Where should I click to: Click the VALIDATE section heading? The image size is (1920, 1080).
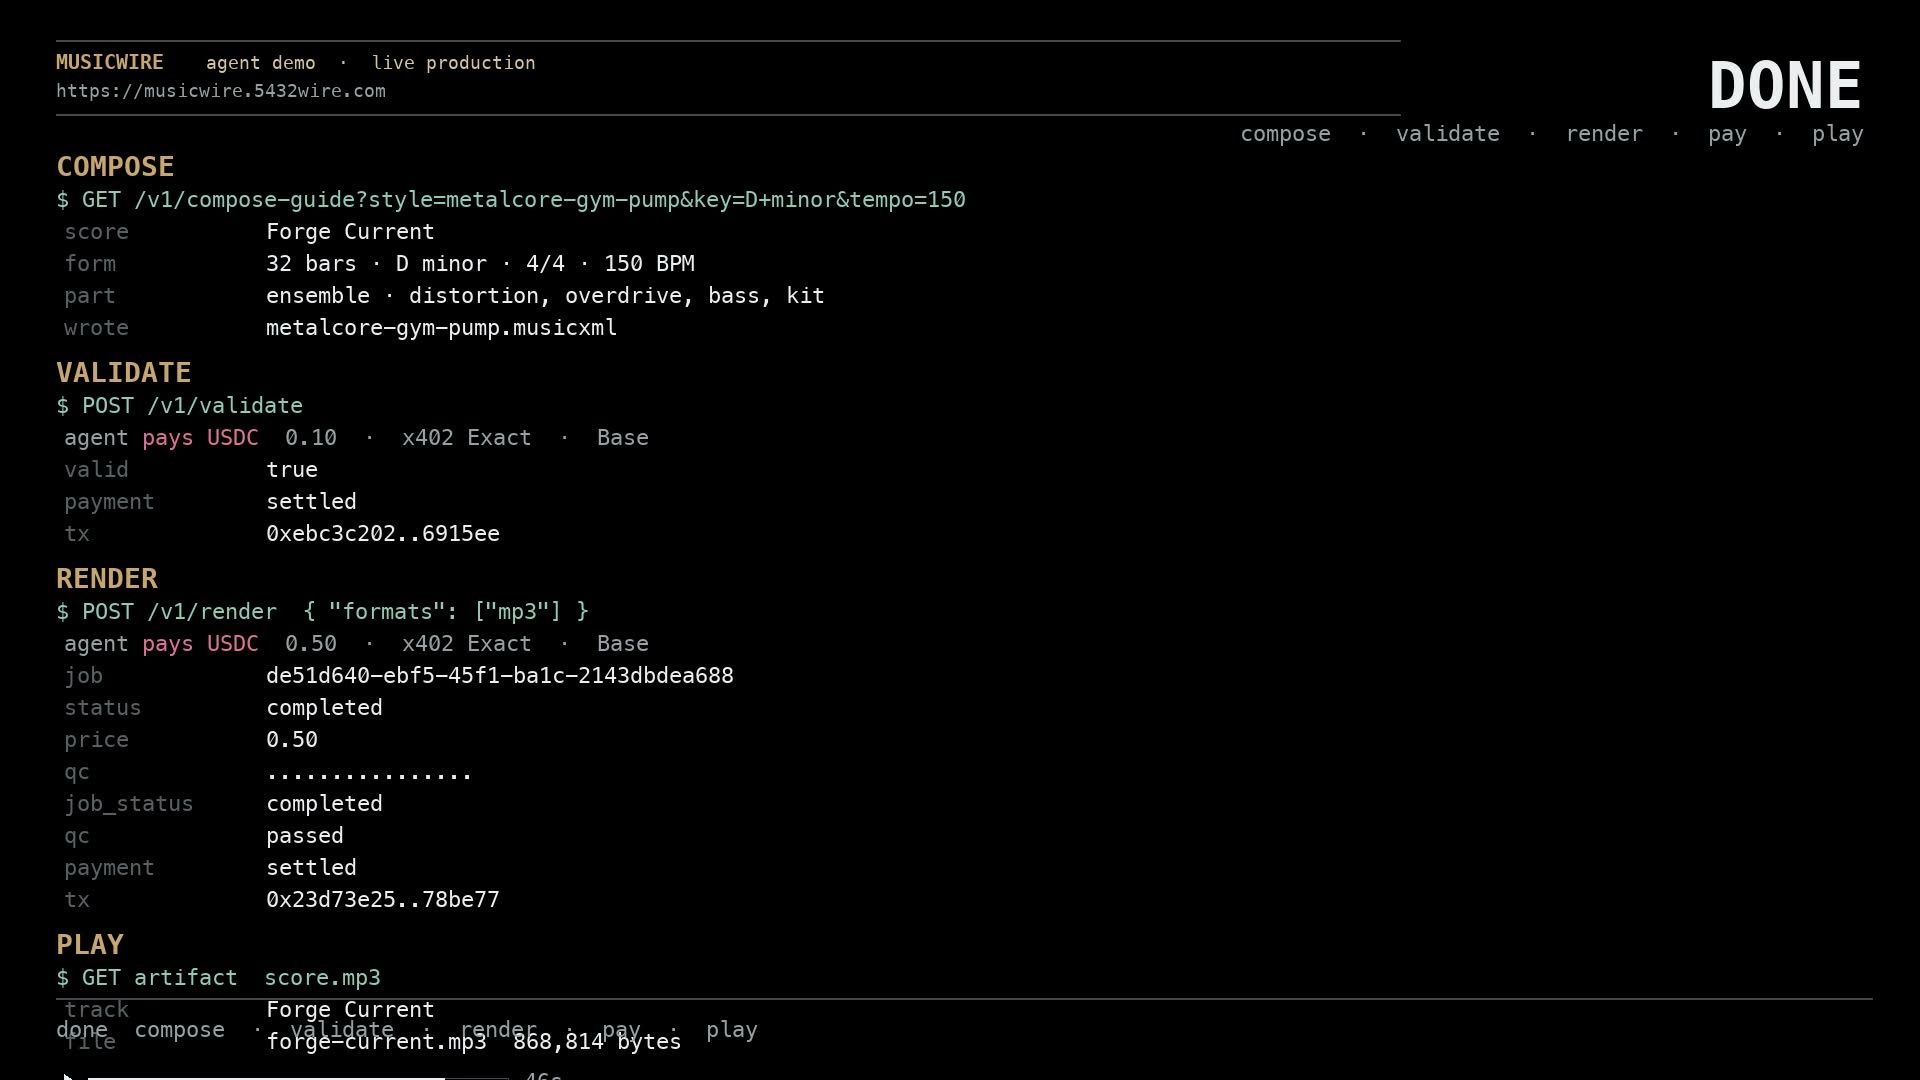124,373
